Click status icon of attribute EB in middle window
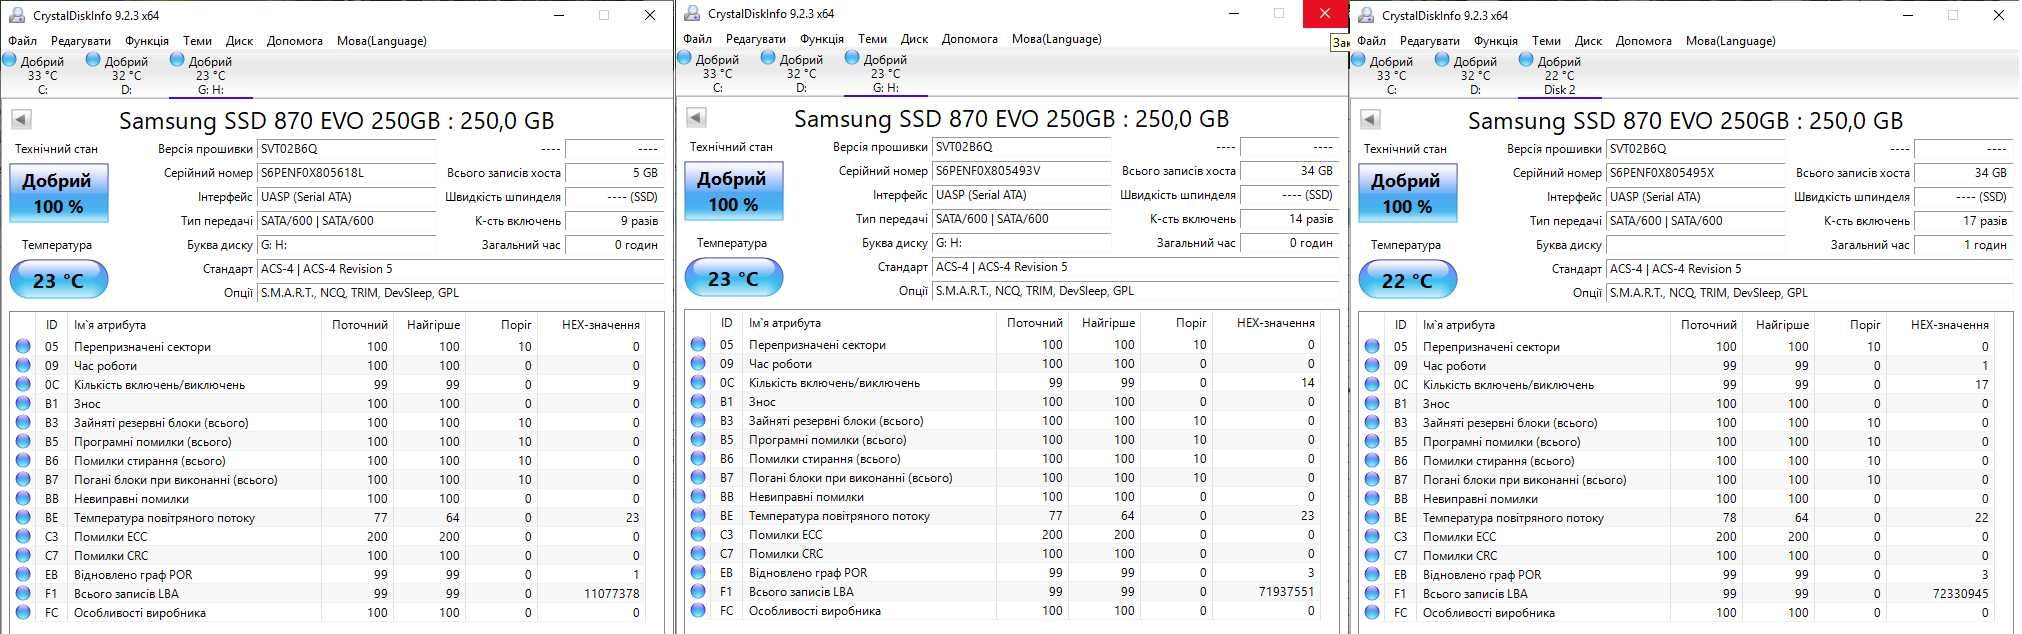The height and width of the screenshot is (634, 2022). coord(698,572)
